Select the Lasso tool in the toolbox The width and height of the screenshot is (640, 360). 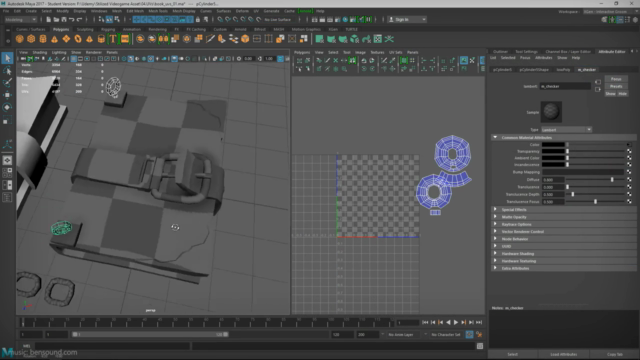pos(7,70)
